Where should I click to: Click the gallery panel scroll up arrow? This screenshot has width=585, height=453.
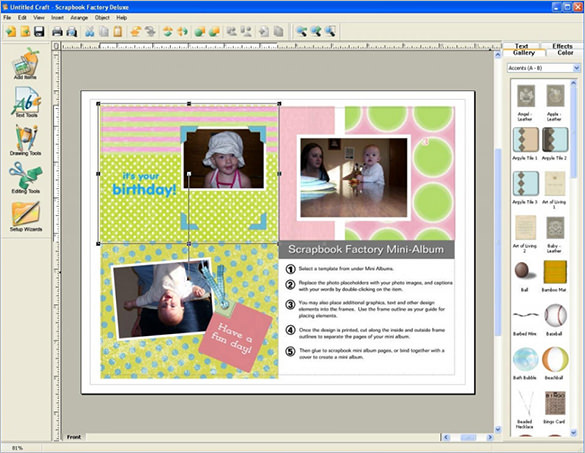point(573,83)
